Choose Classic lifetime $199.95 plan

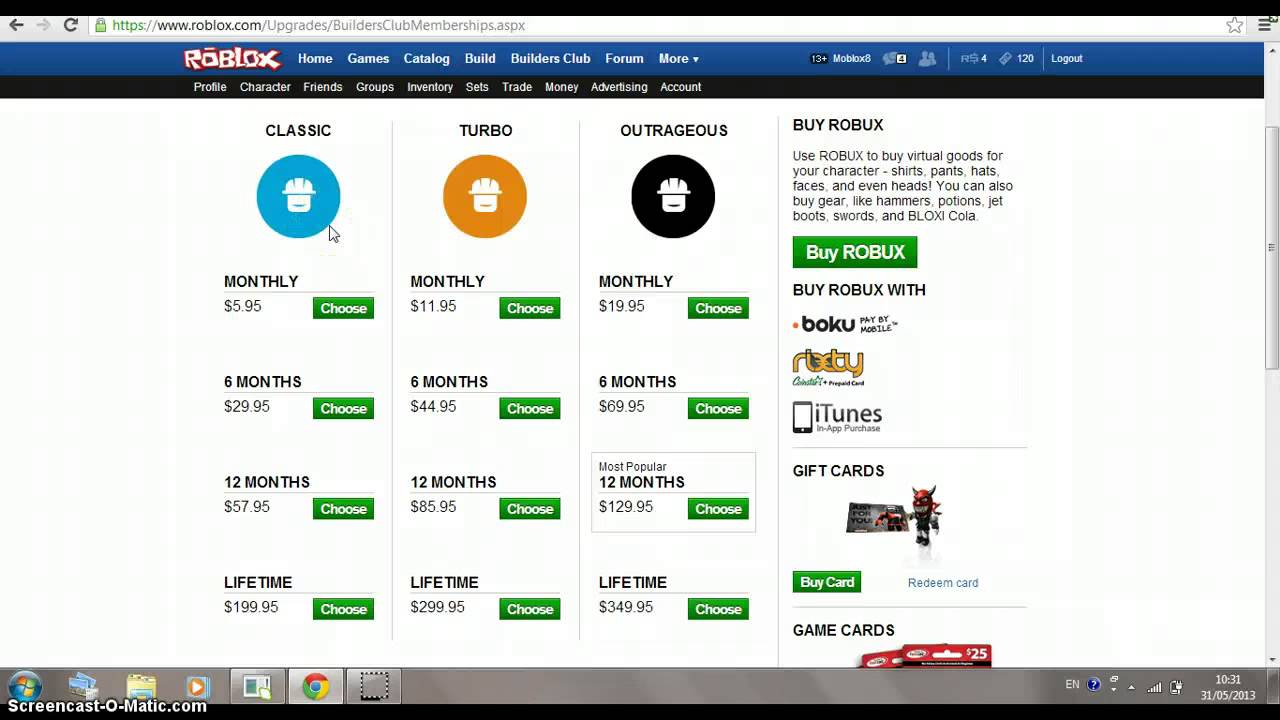343,609
